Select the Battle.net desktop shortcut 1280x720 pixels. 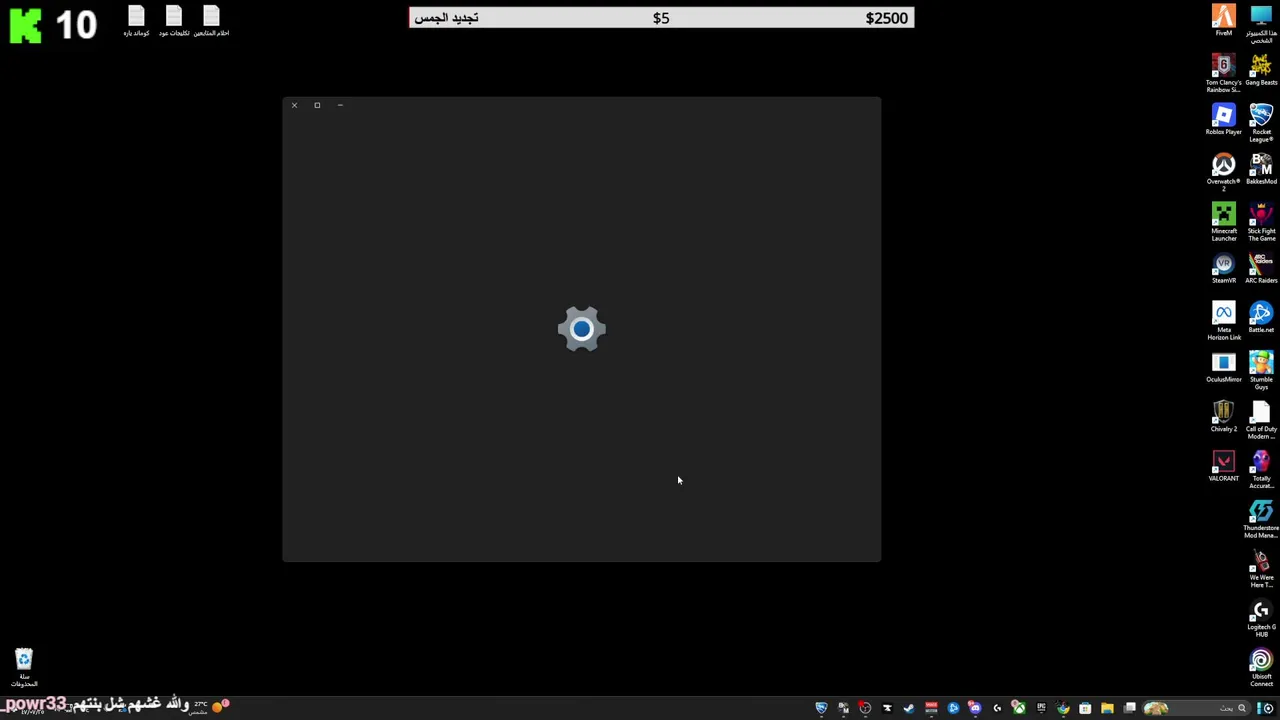click(1261, 317)
